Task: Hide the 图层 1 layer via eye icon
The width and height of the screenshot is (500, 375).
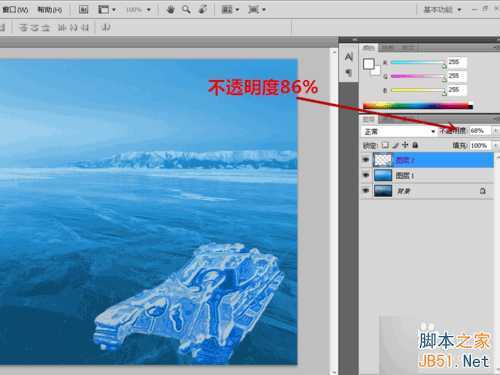Action: 366,175
